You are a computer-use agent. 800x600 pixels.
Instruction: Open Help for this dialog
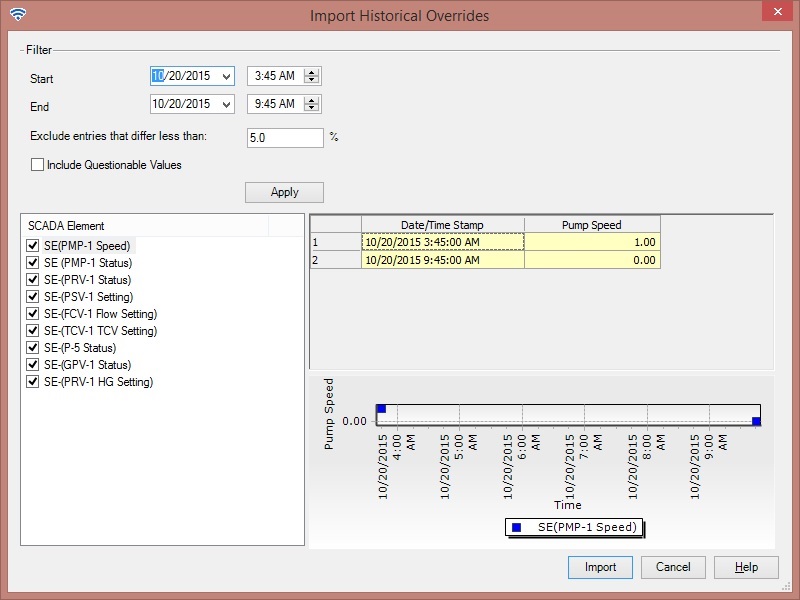tap(746, 567)
